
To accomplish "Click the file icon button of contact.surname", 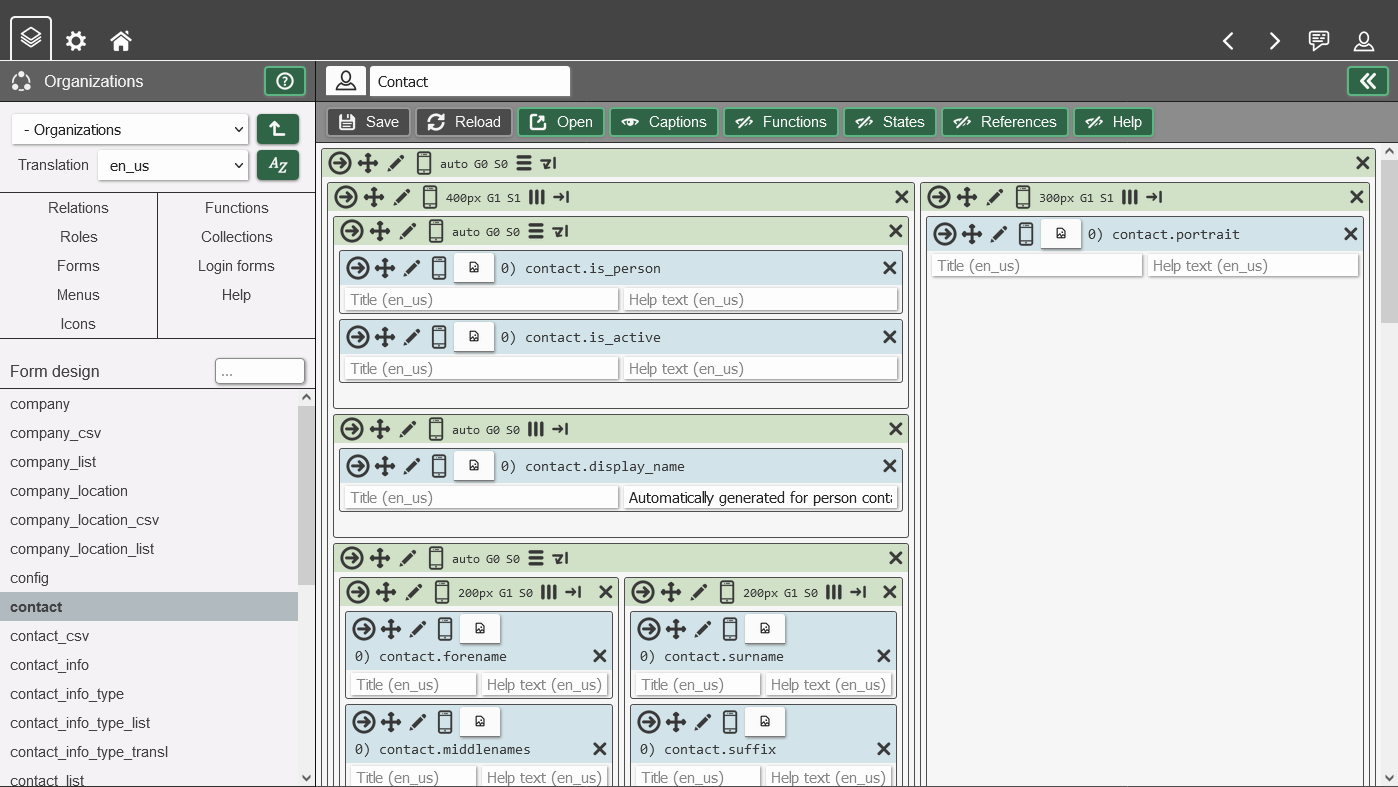I will 765,629.
